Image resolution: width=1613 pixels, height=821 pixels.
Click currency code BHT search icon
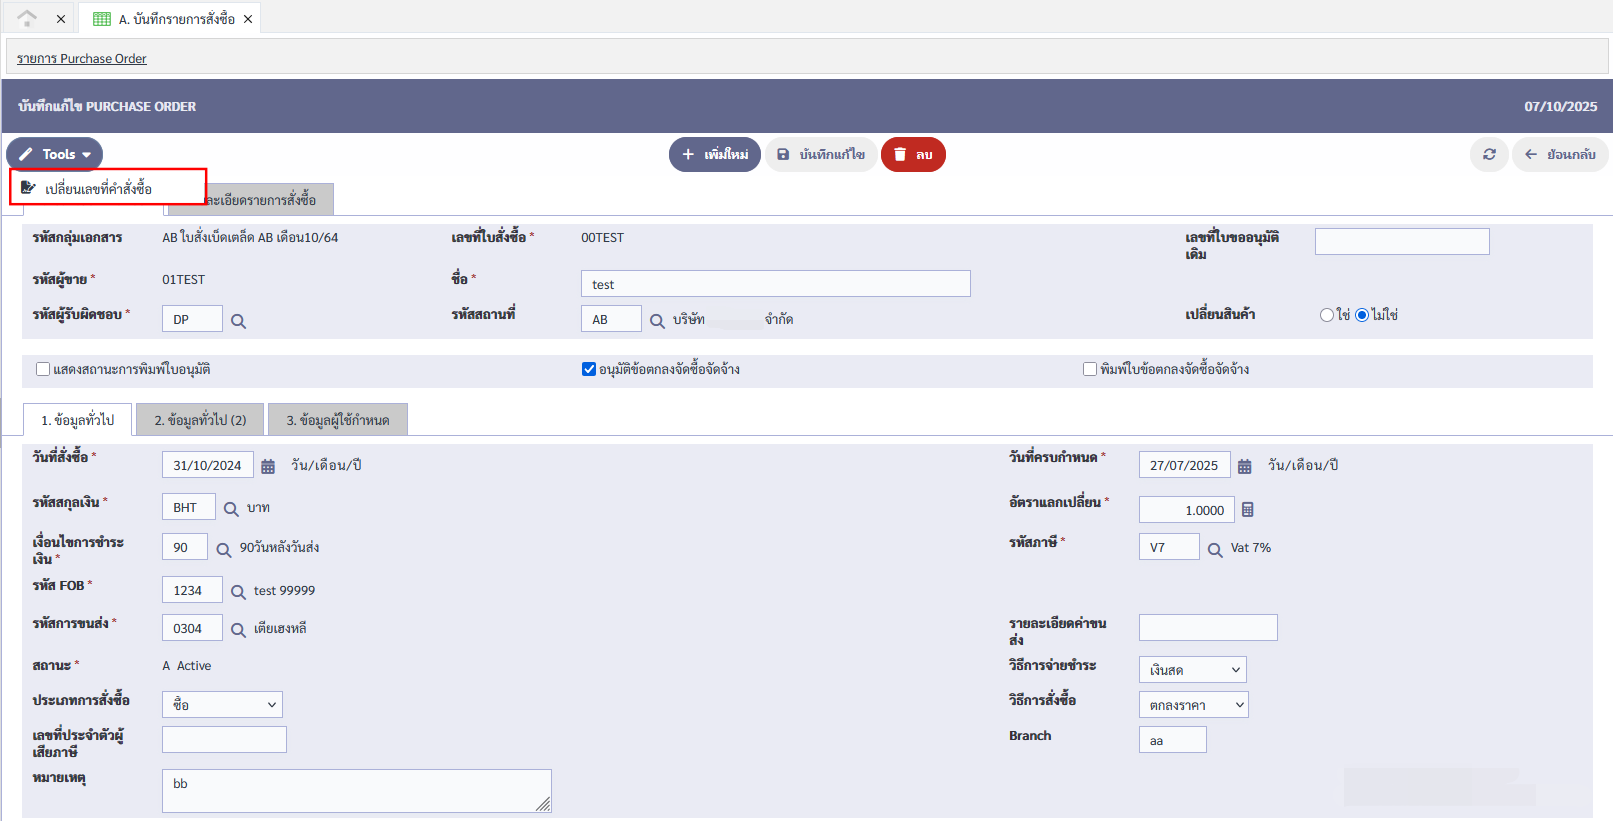[231, 509]
